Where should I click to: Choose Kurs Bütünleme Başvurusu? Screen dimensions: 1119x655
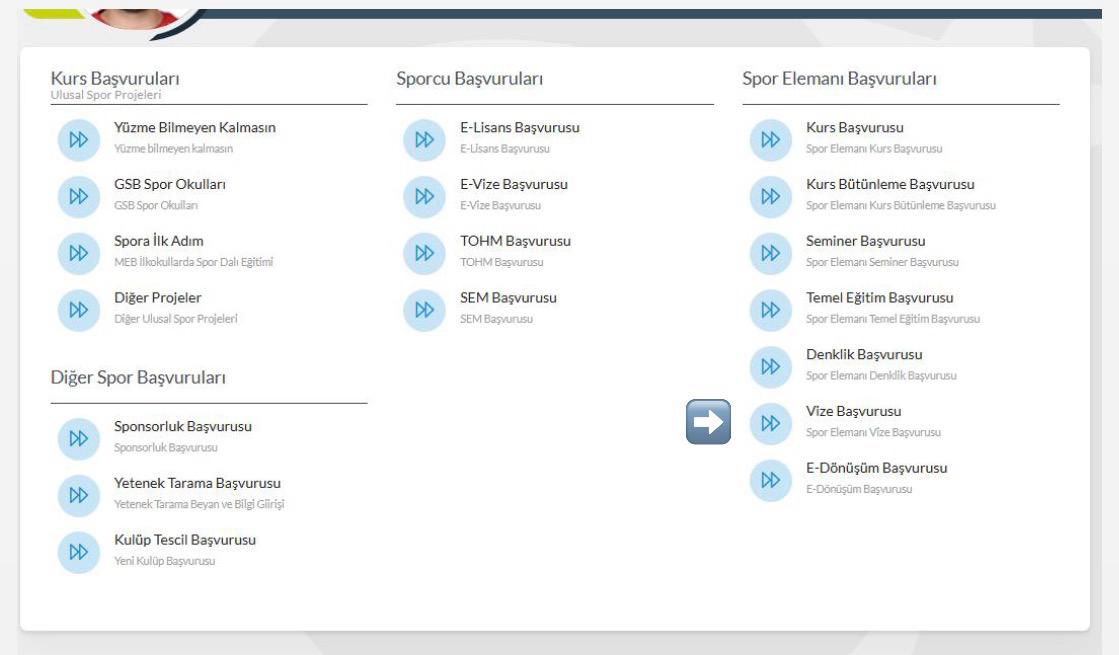click(889, 185)
